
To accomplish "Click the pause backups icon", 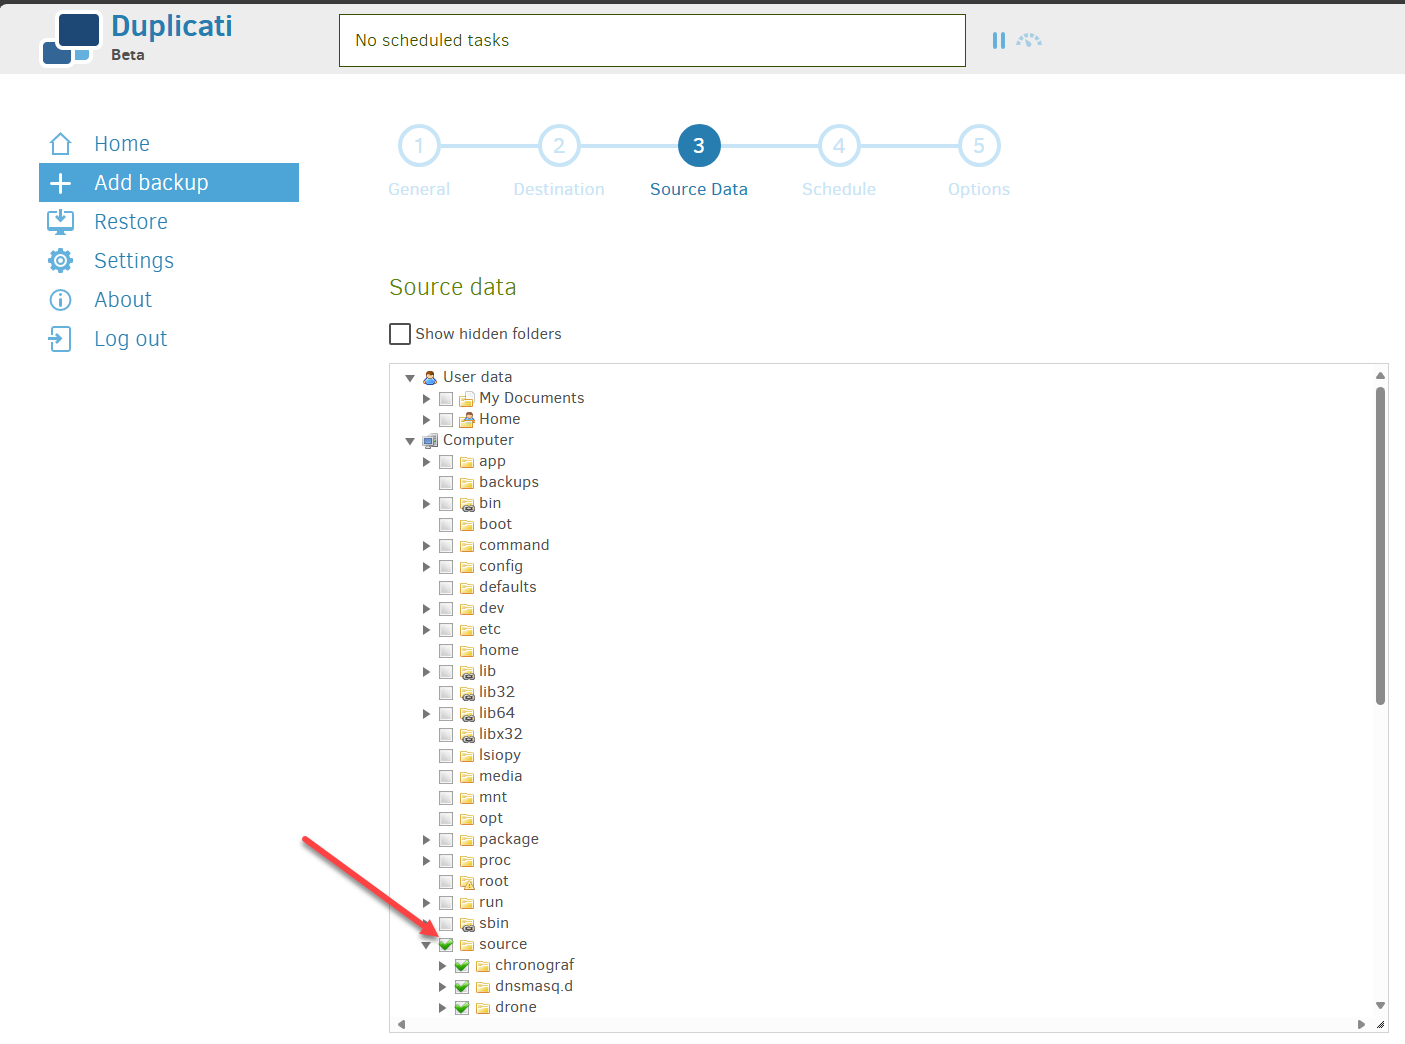I will tap(998, 40).
